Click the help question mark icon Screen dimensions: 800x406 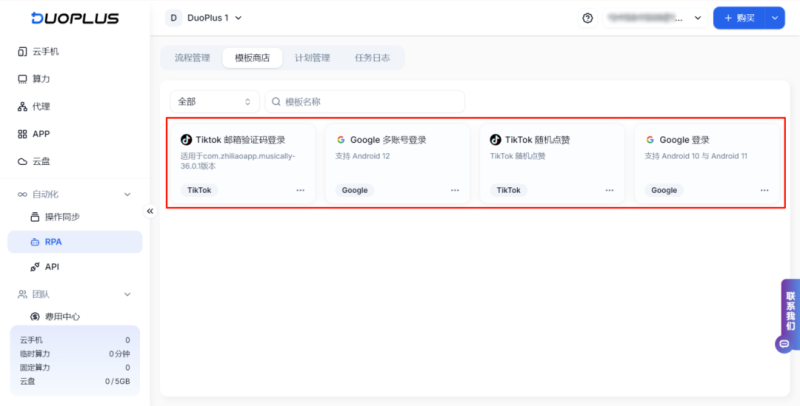[587, 18]
